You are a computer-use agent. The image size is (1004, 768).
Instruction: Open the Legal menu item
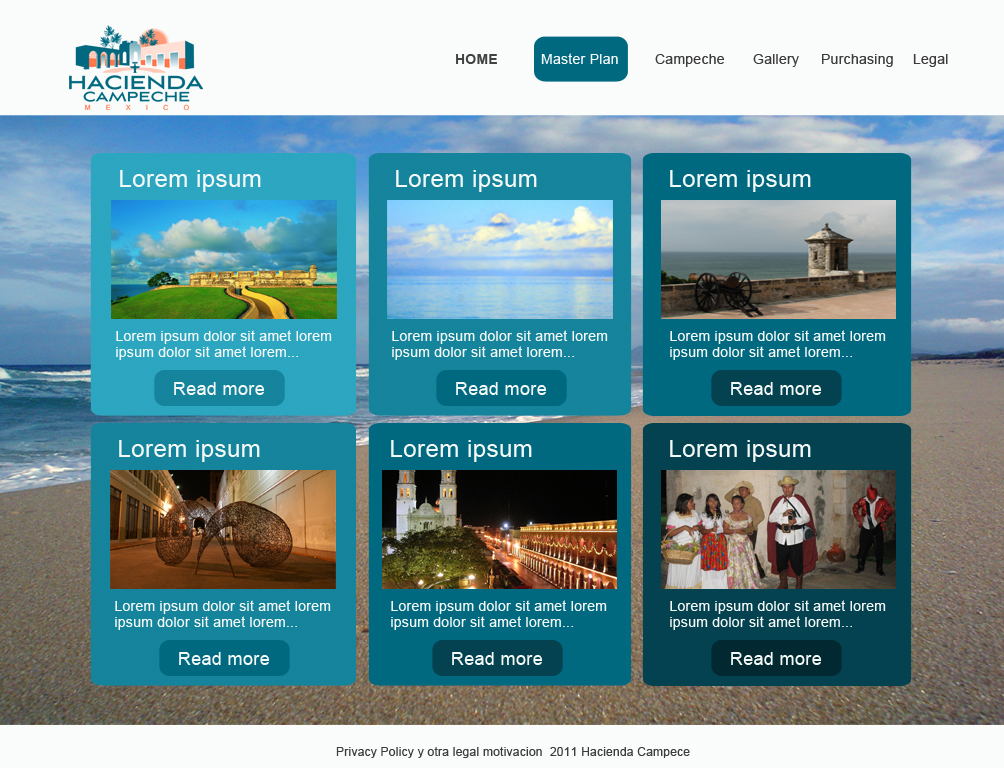click(930, 59)
